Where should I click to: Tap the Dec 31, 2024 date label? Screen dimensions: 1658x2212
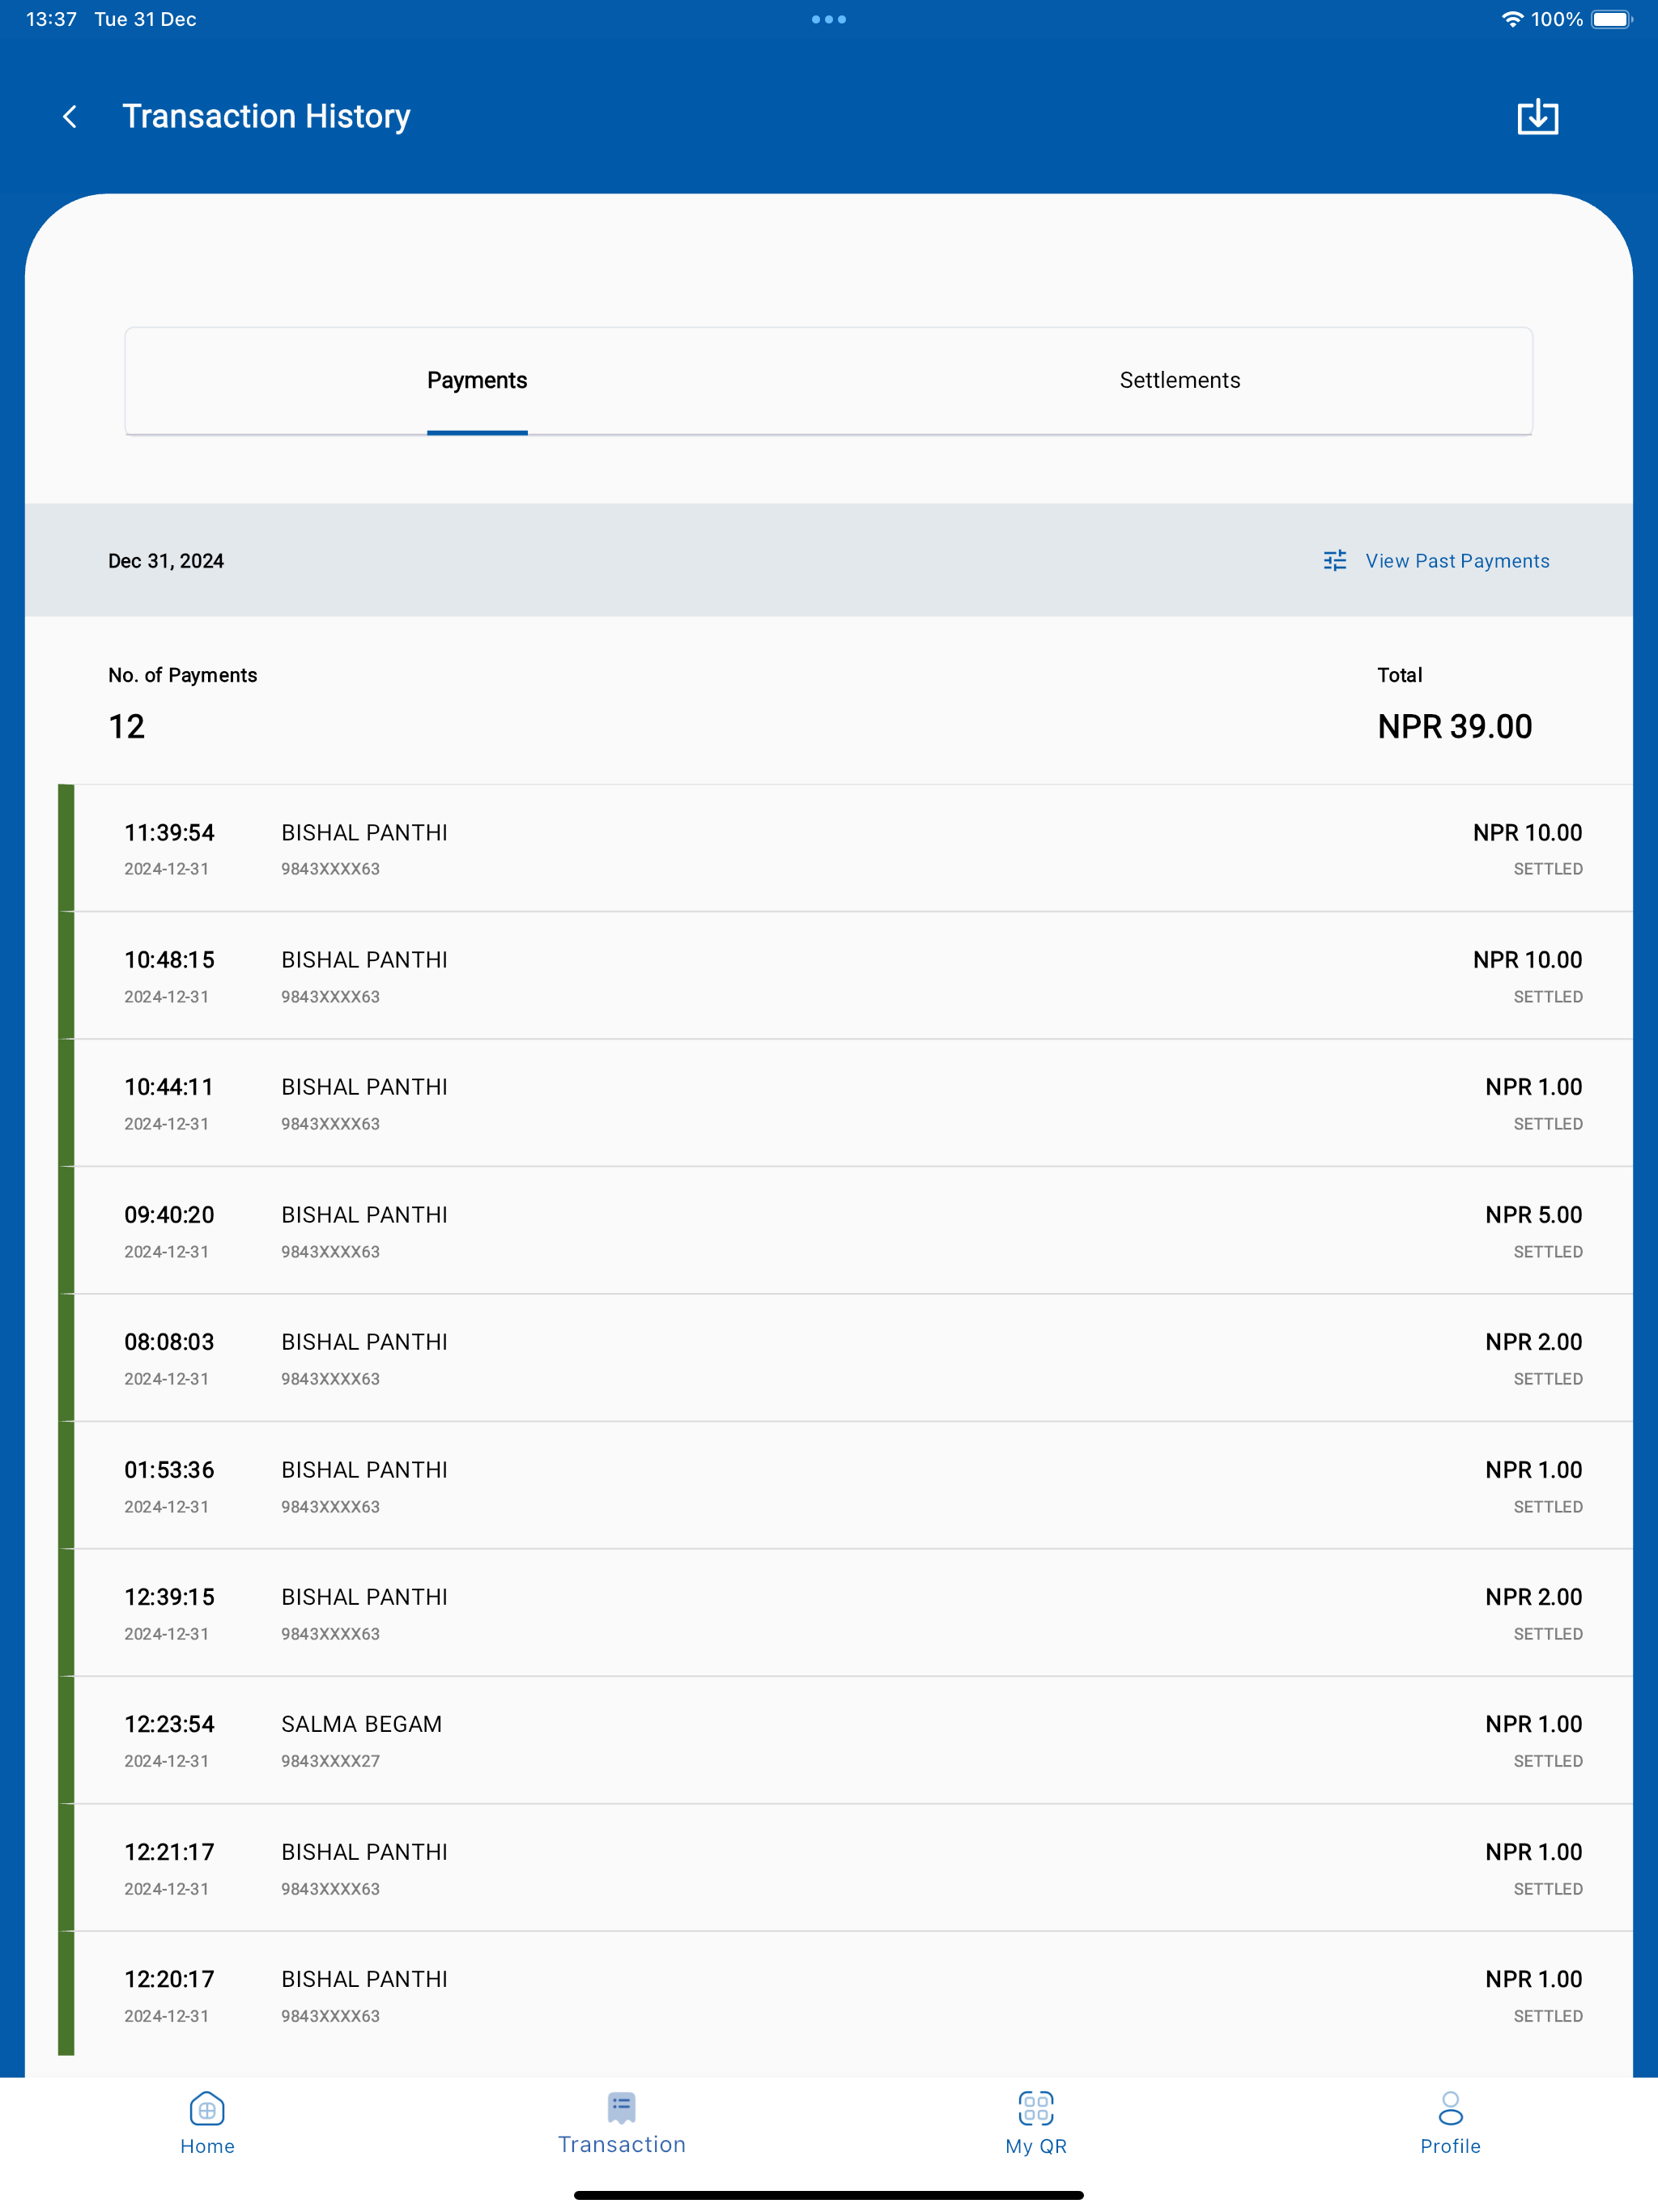[x=166, y=561]
